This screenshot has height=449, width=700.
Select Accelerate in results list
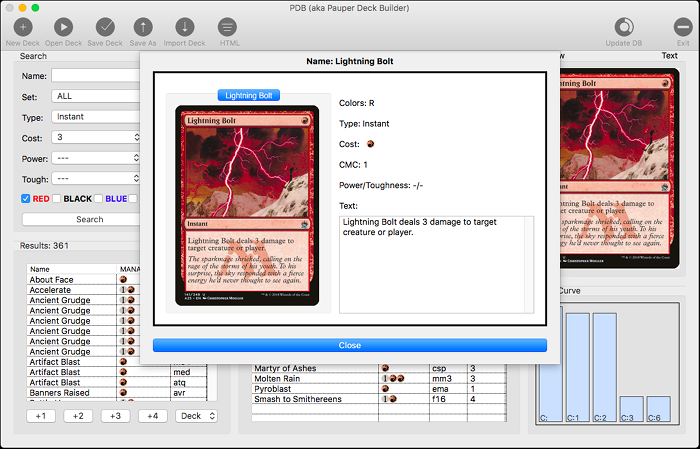[x=71, y=290]
